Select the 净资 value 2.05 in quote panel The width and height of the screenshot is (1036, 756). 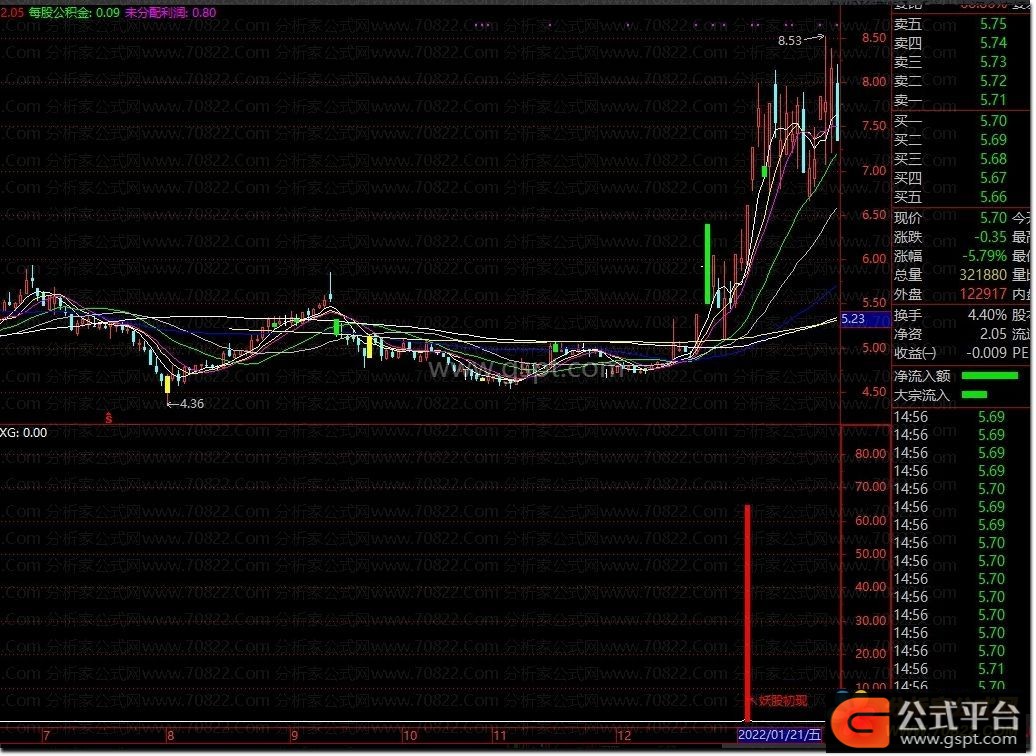coord(993,334)
